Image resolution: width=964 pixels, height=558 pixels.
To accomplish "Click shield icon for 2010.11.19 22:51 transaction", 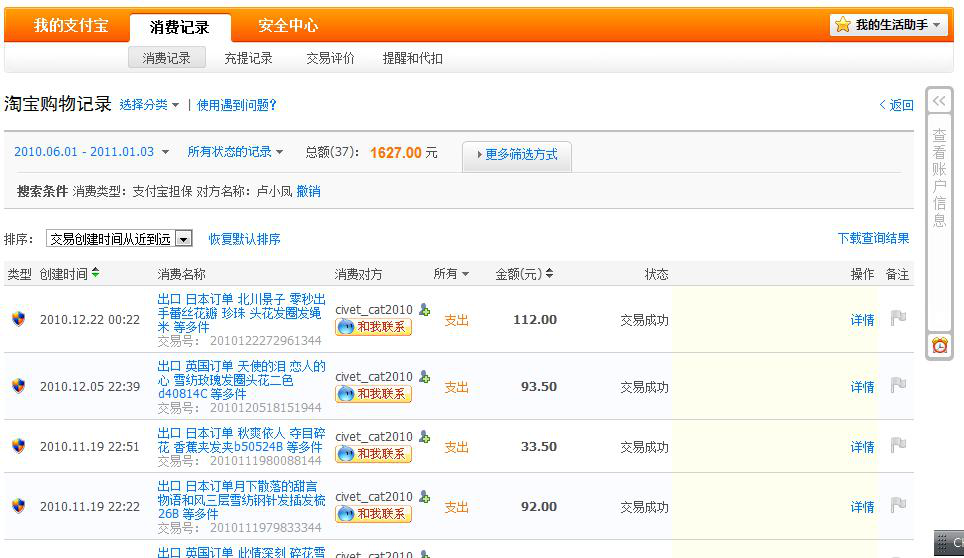I will [18, 446].
